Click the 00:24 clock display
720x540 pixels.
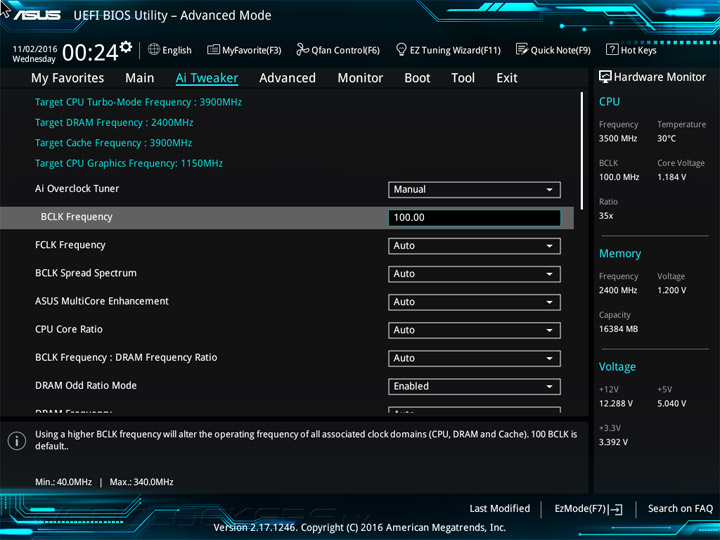90,52
